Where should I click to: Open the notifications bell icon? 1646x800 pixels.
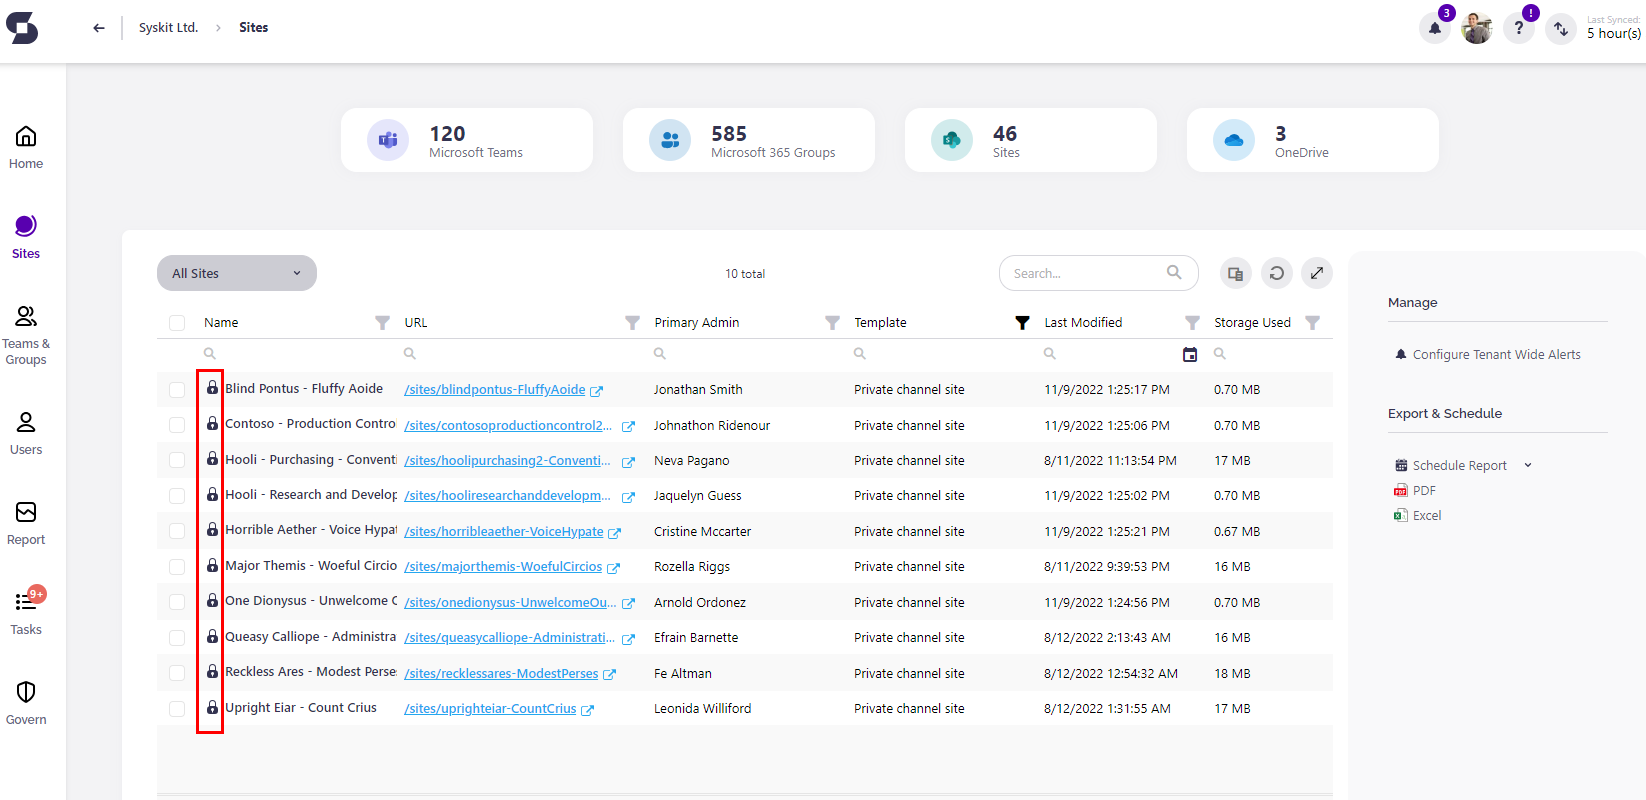[1435, 28]
